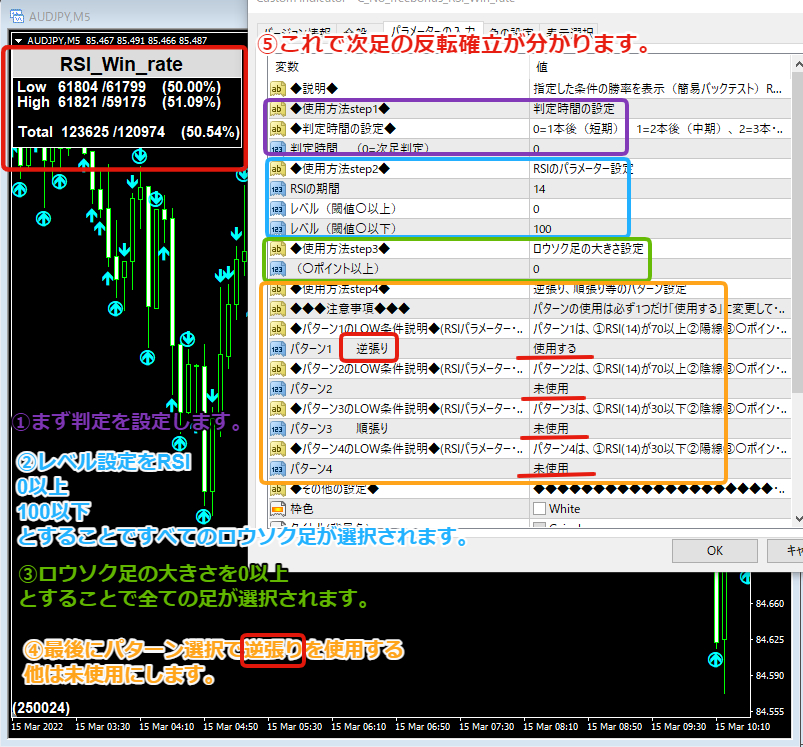This screenshot has height=747, width=803.
Task: Click the parameter list vertical scrollbar thumb
Action: [797, 233]
